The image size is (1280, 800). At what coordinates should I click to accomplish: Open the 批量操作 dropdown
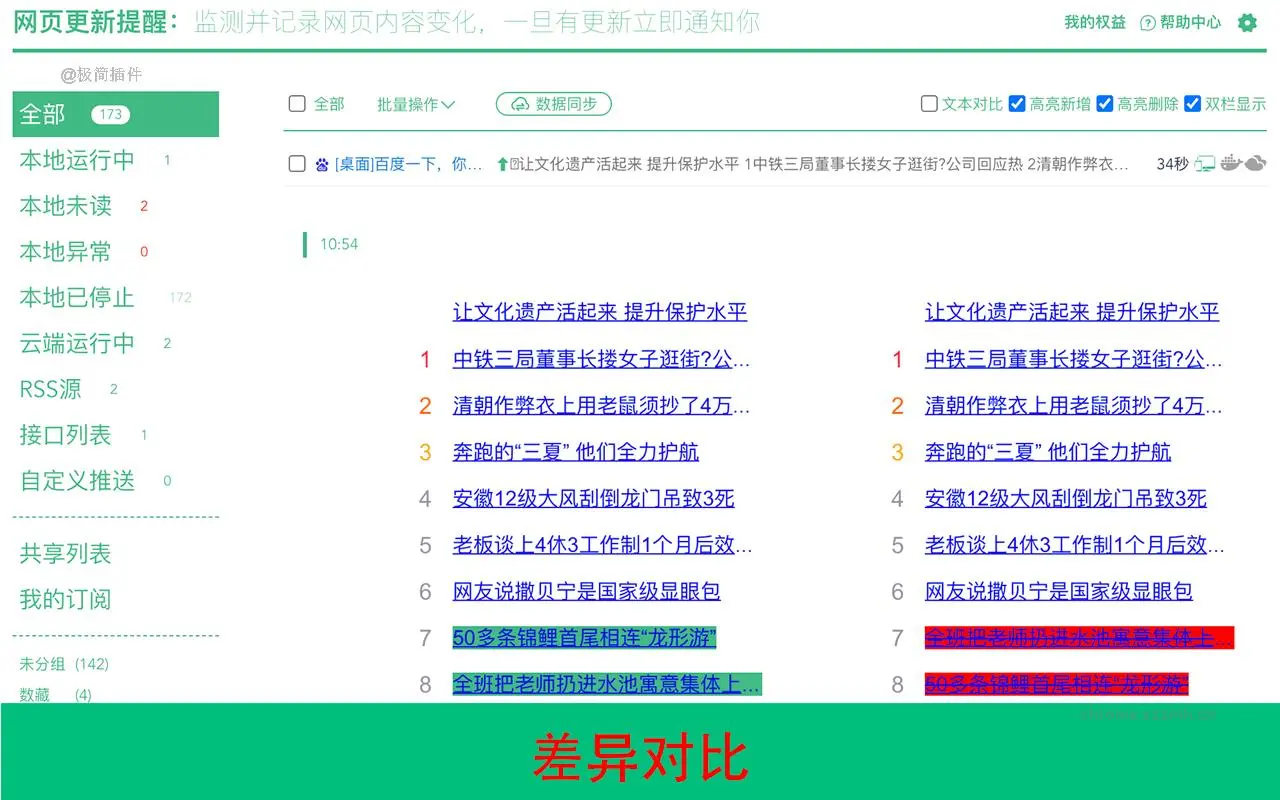click(414, 103)
